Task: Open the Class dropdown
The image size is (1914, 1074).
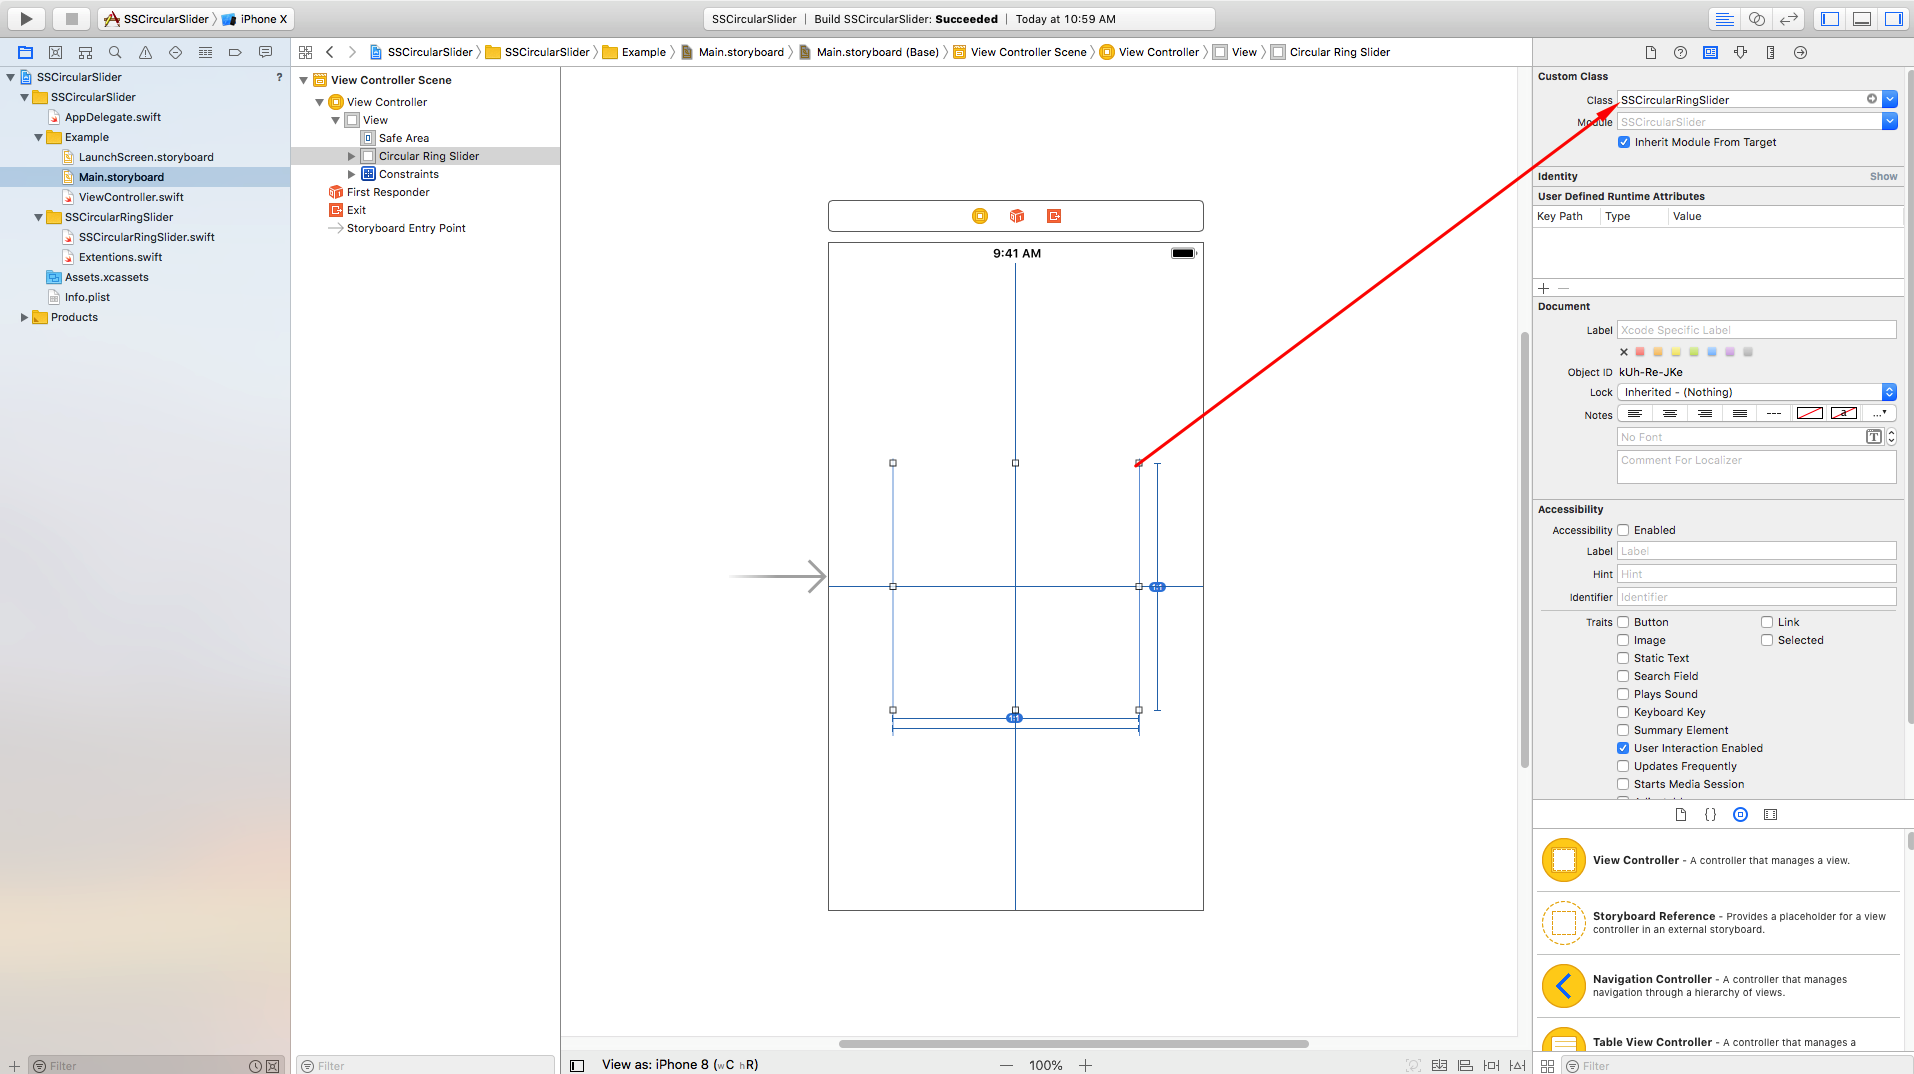Action: pos(1890,99)
